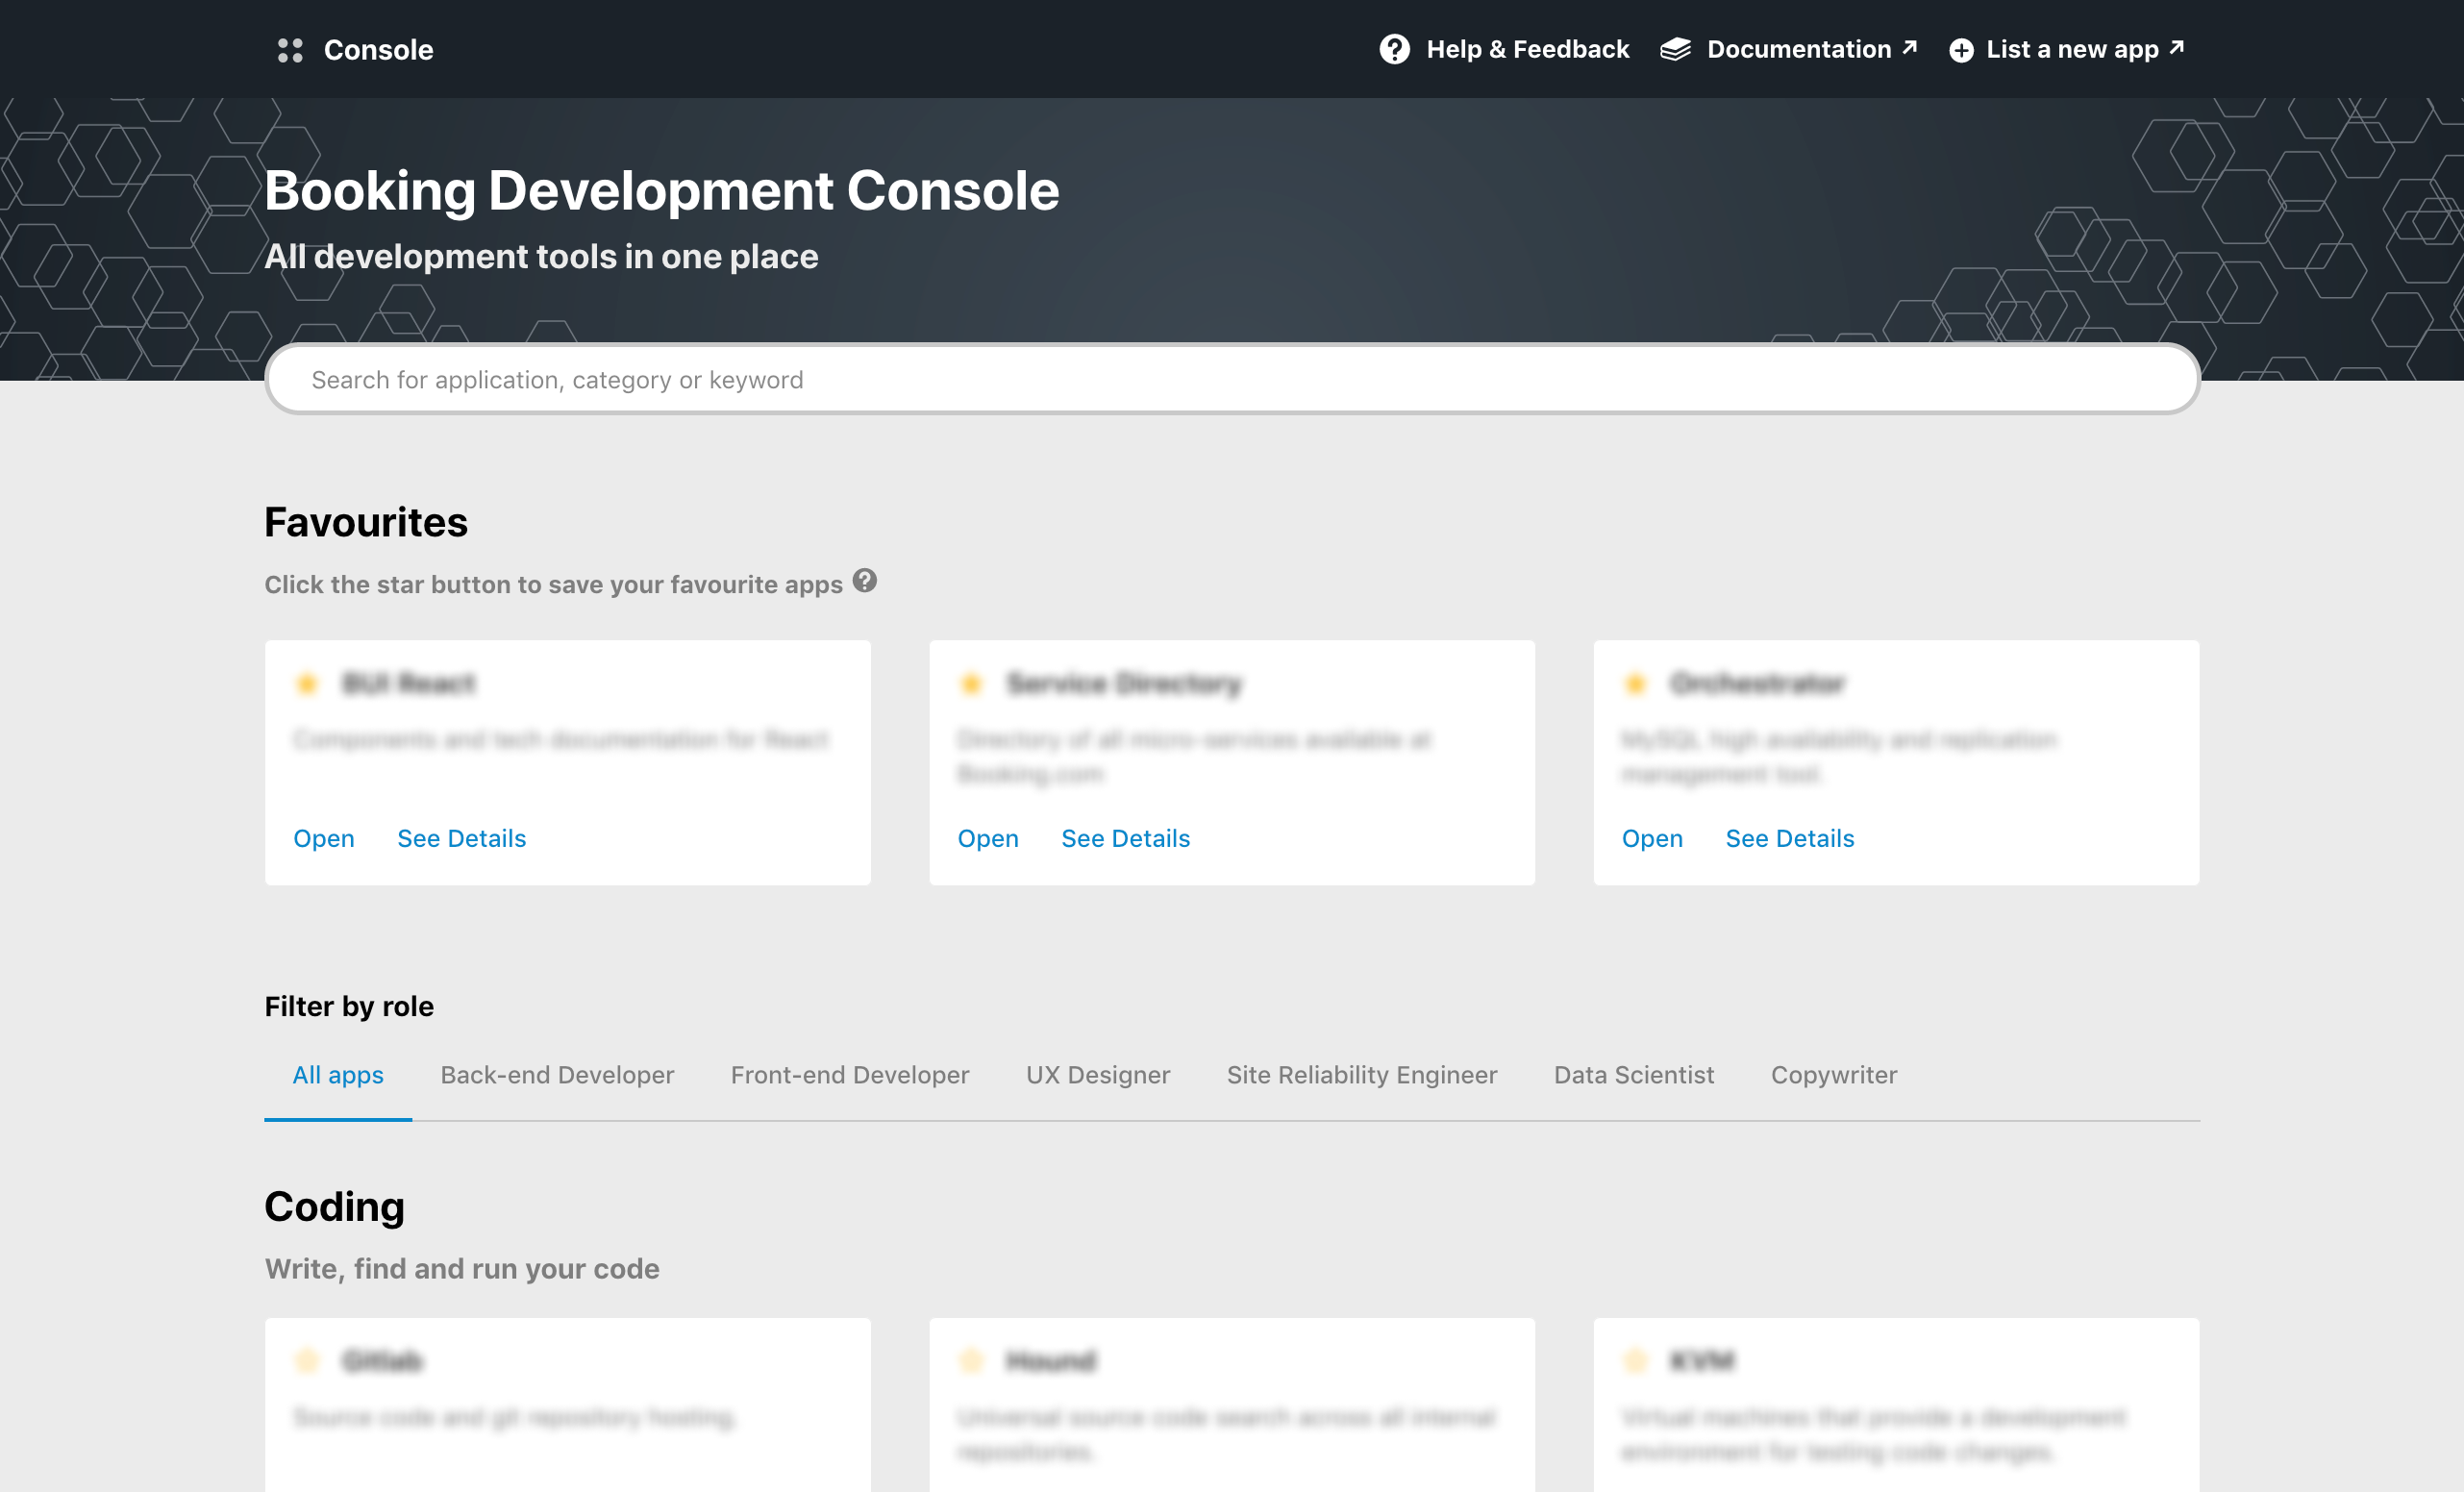
Task: Open the Service Directory app
Action: click(988, 838)
